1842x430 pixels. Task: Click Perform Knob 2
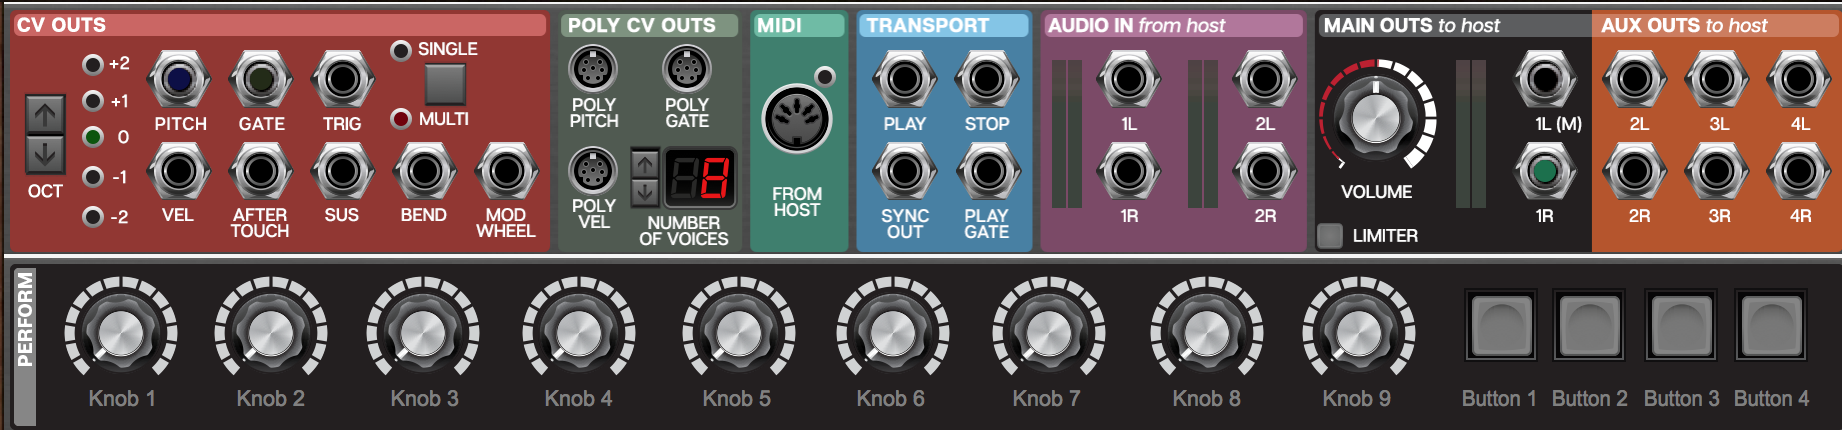point(271,333)
